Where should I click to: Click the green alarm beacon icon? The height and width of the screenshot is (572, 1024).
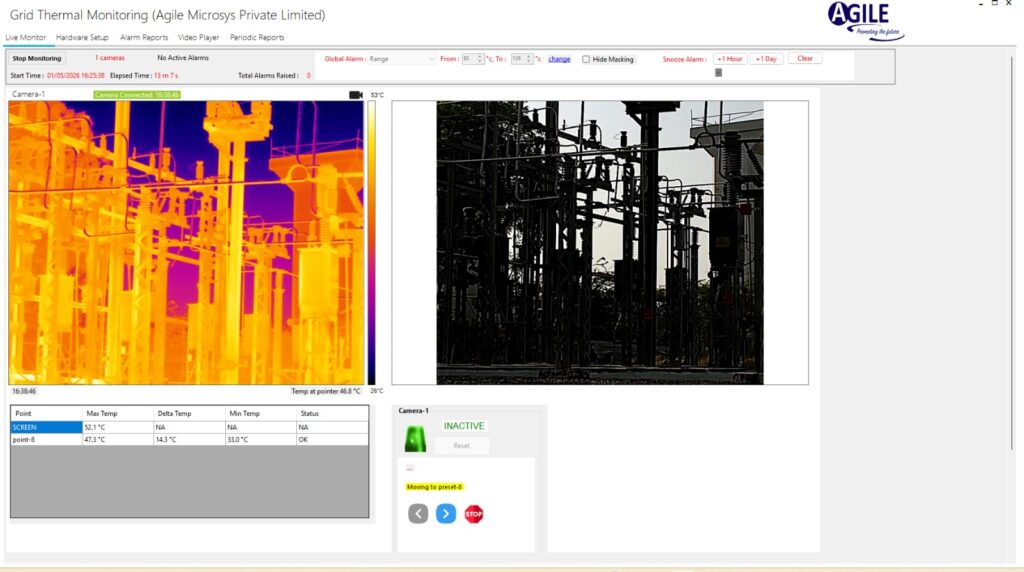point(415,439)
